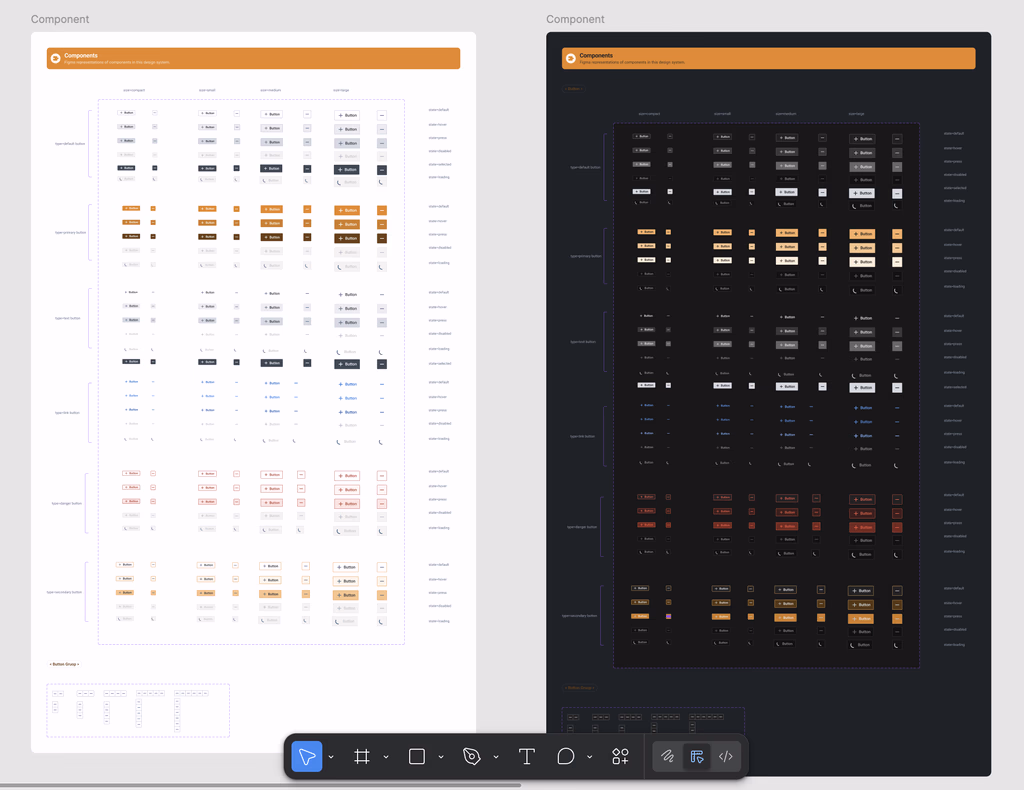This screenshot has width=1024, height=790.
Task: Select the Frame tool
Action: tap(362, 756)
